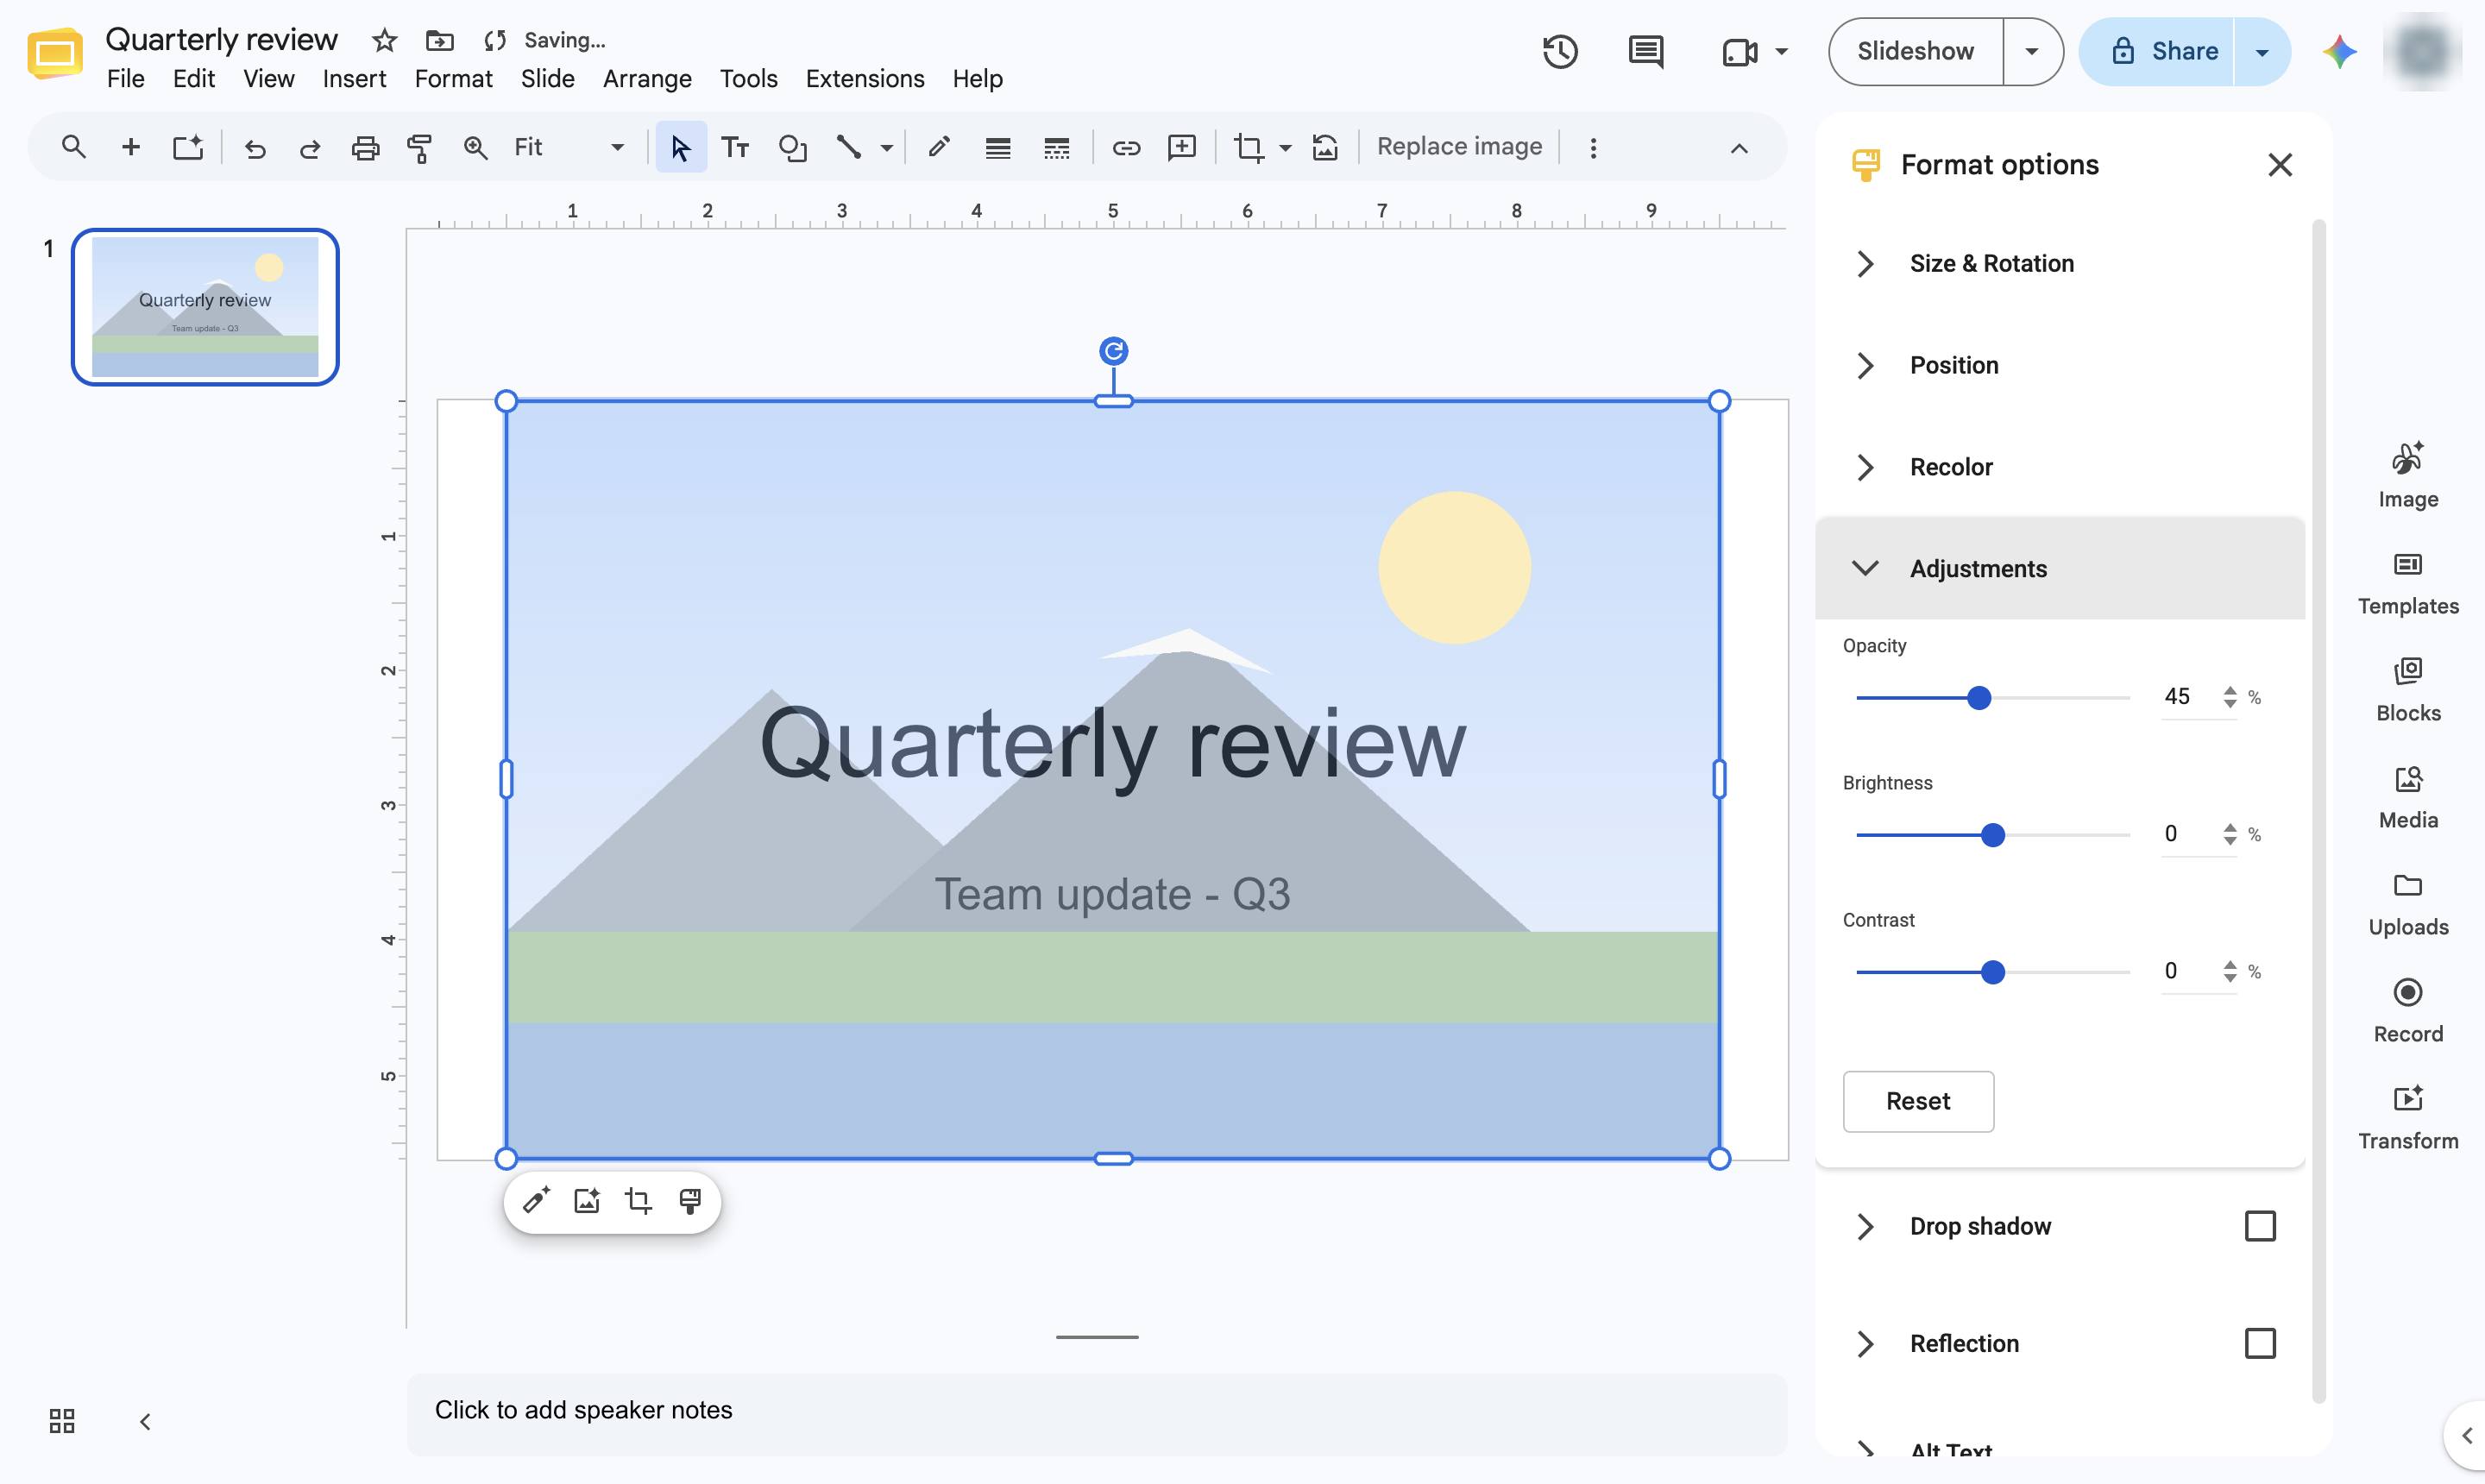2485x1484 pixels.
Task: Star the Quarterly review document
Action: (384, 40)
